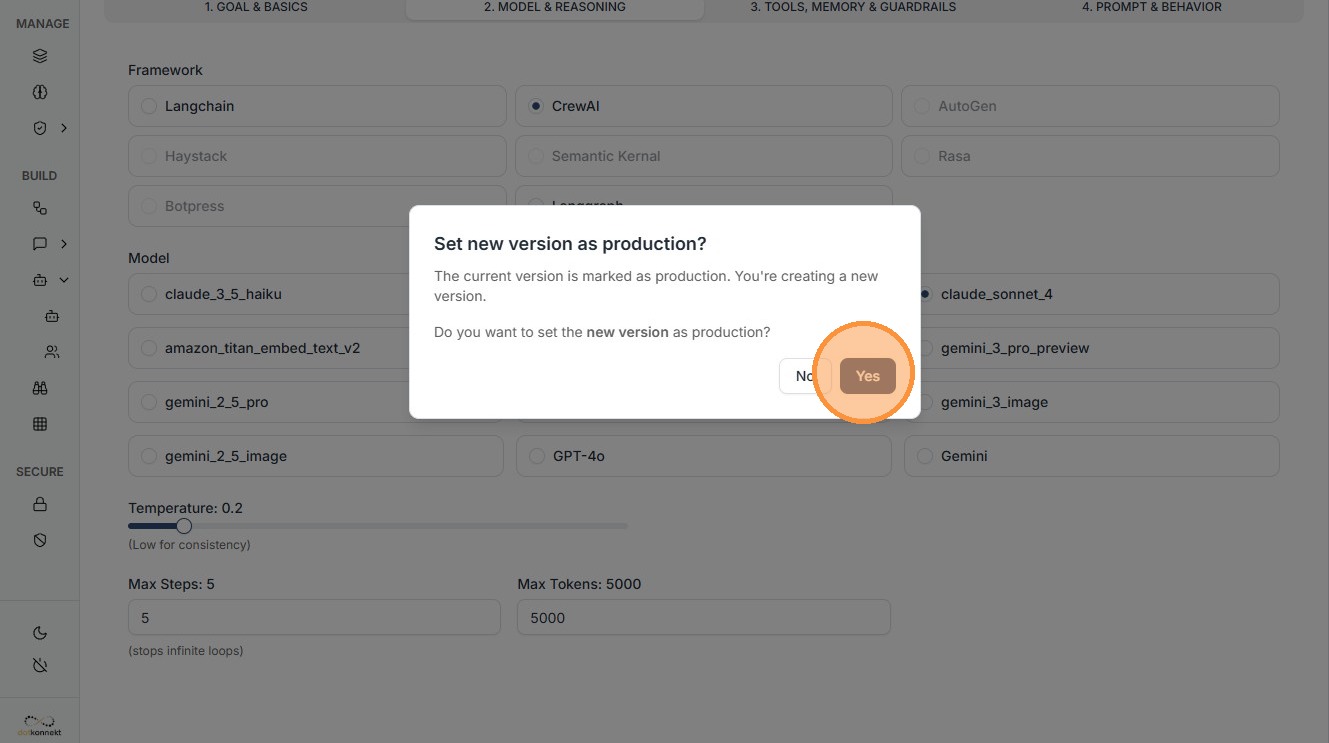Click the Max Tokens input field

[704, 617]
